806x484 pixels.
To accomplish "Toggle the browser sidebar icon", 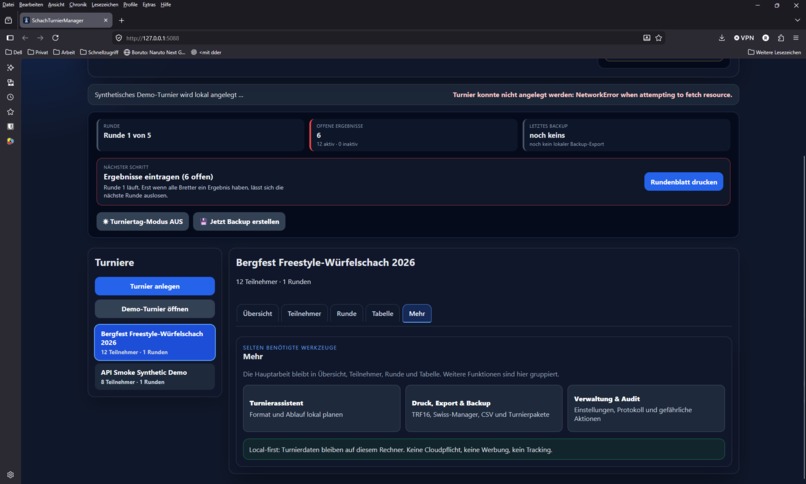I will (10, 38).
